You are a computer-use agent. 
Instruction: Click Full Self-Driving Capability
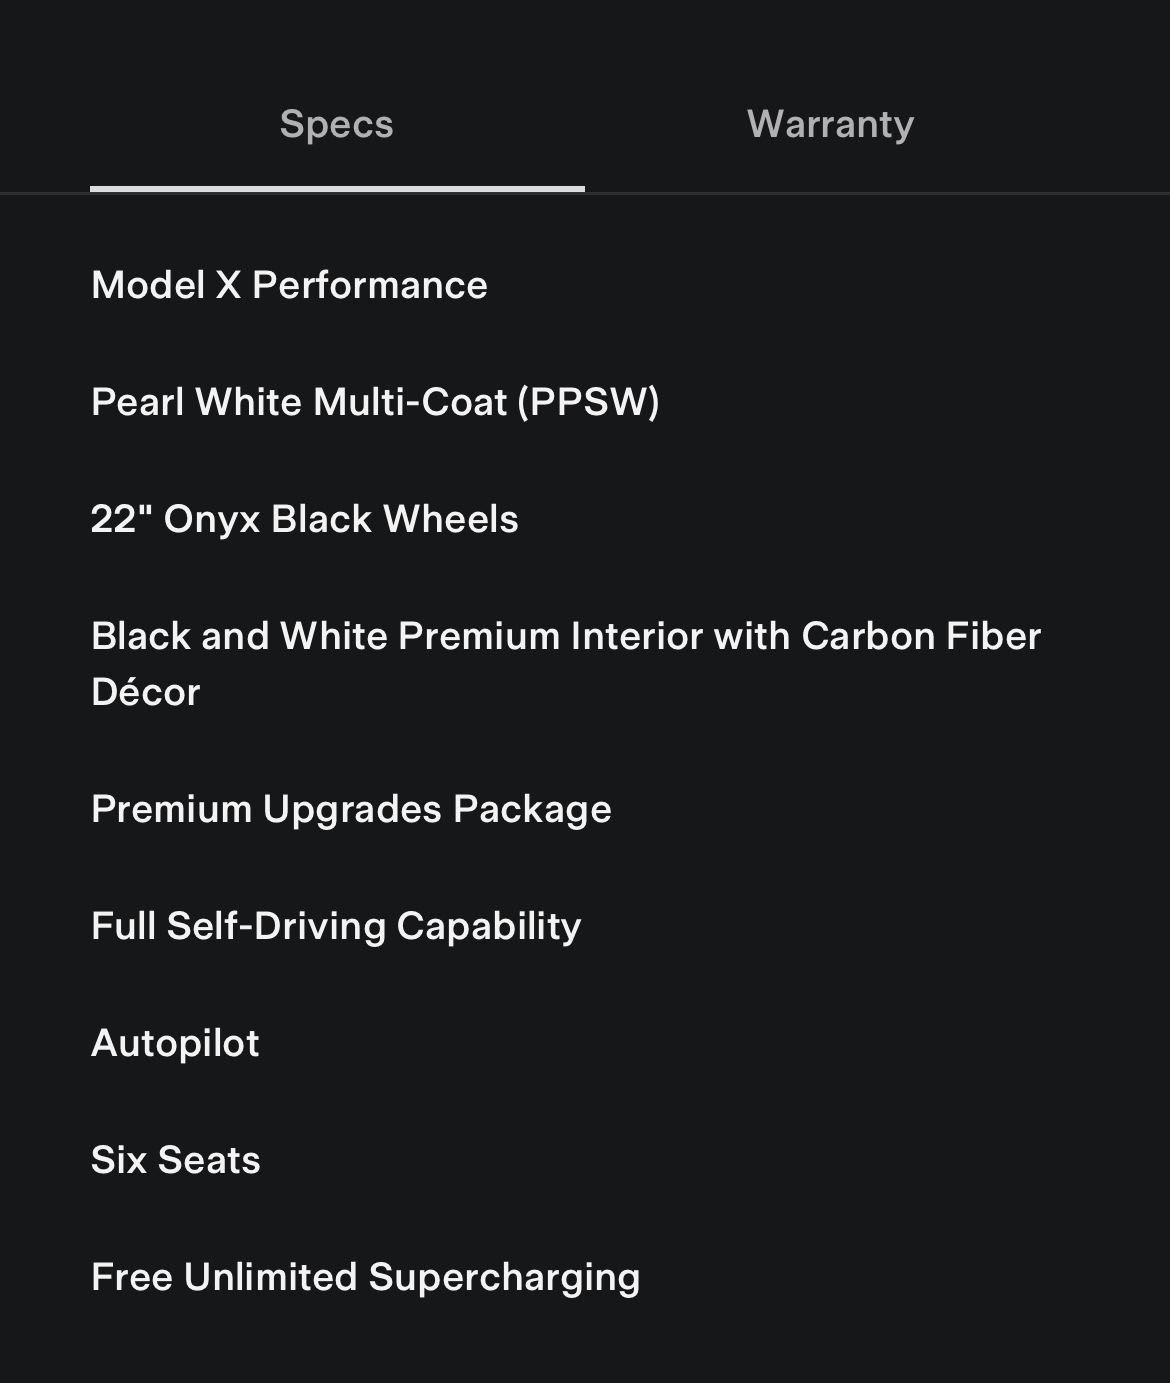[x=336, y=926]
